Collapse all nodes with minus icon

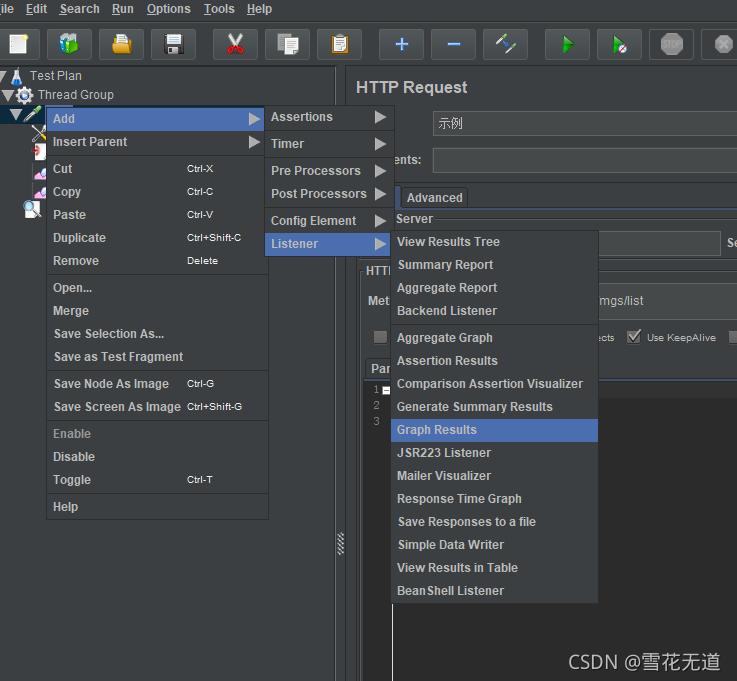454,44
